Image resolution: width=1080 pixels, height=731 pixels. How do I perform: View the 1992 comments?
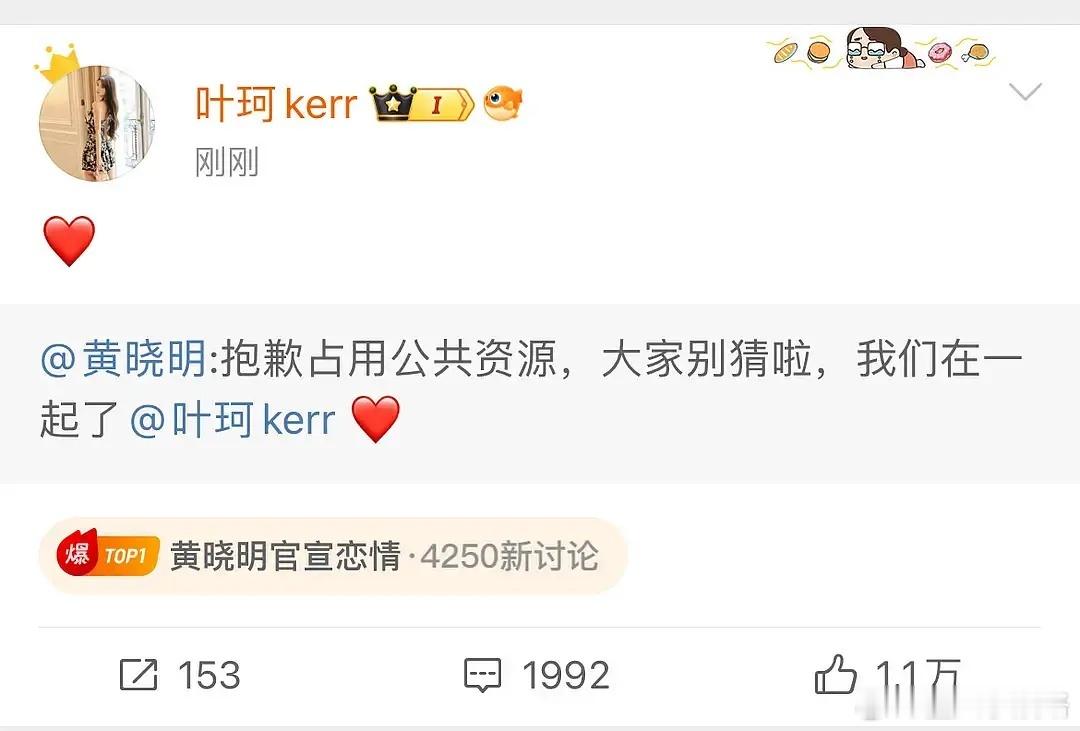click(x=566, y=675)
